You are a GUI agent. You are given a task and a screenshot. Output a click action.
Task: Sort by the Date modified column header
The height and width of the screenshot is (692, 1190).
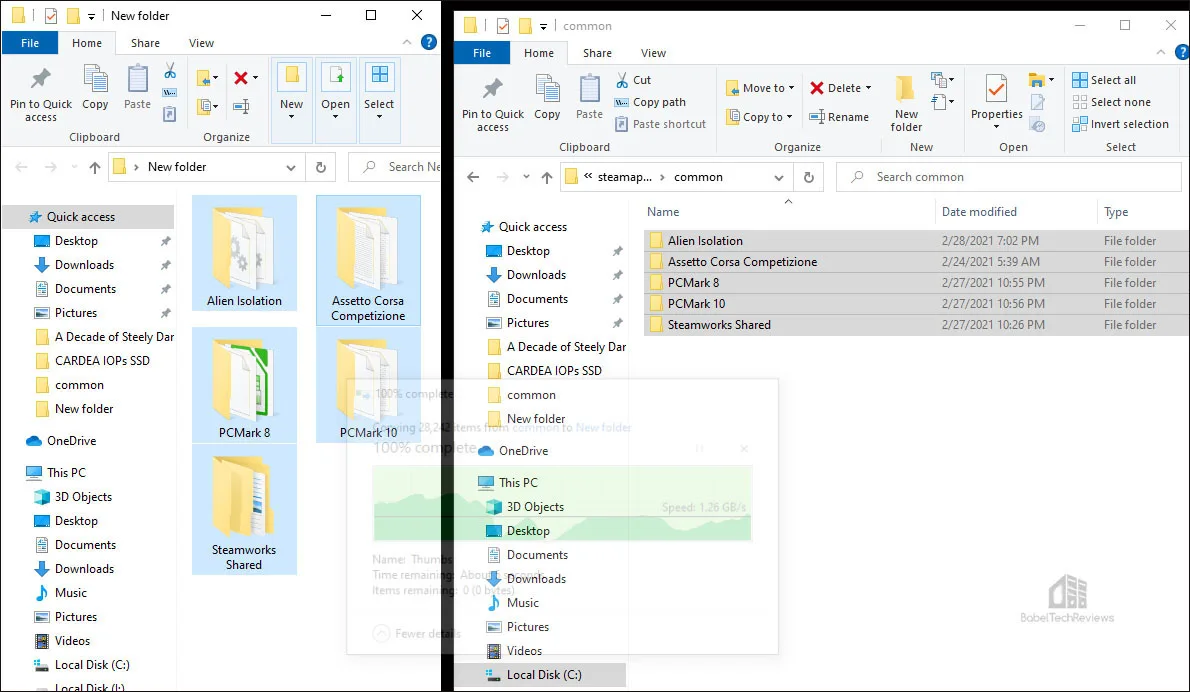click(1015, 212)
